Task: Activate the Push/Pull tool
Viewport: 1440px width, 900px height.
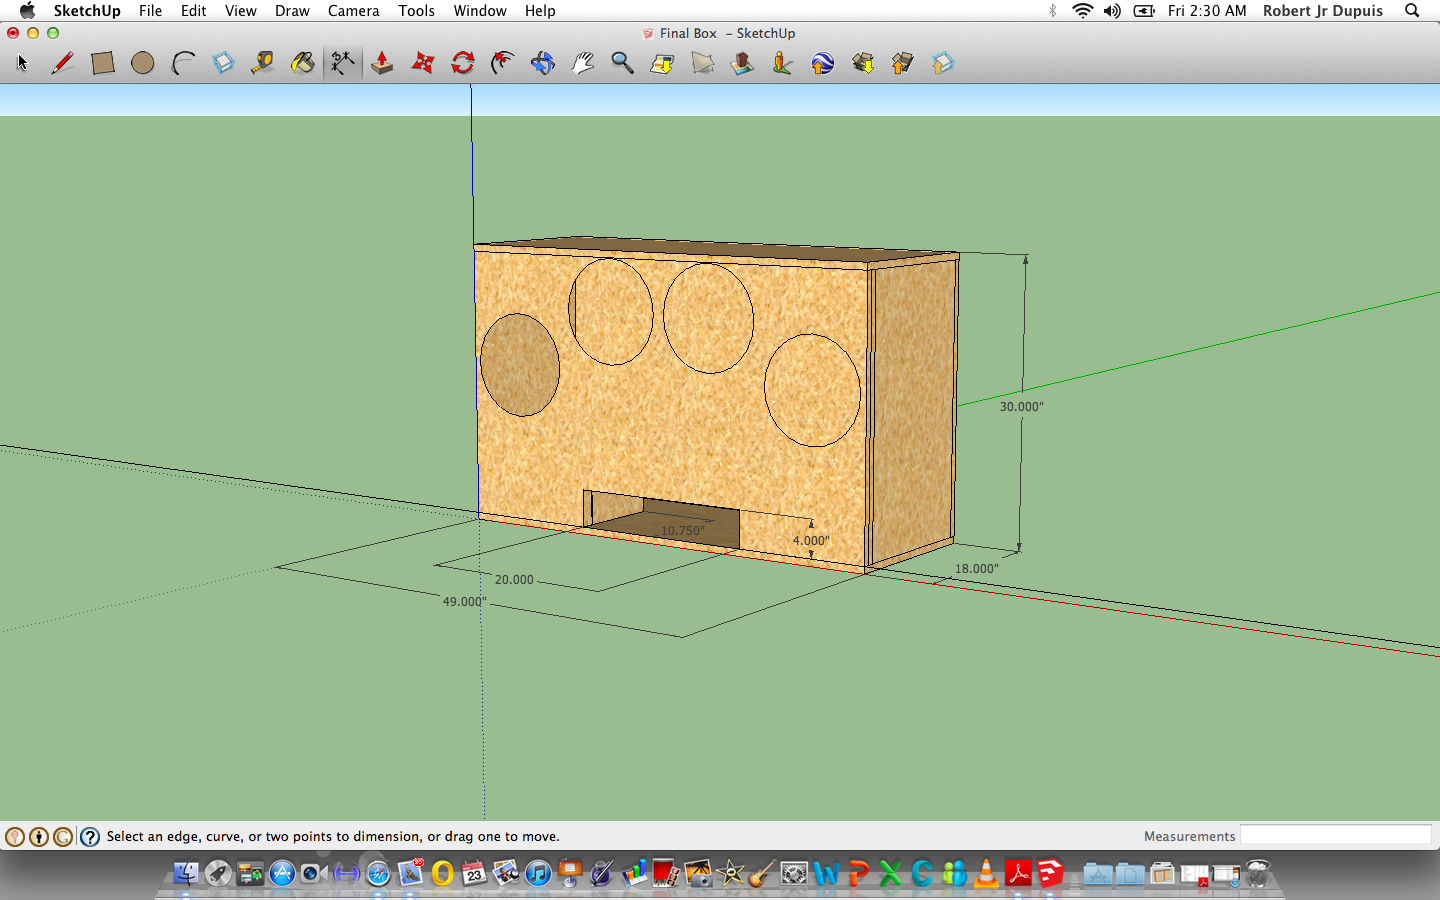Action: tap(382, 63)
